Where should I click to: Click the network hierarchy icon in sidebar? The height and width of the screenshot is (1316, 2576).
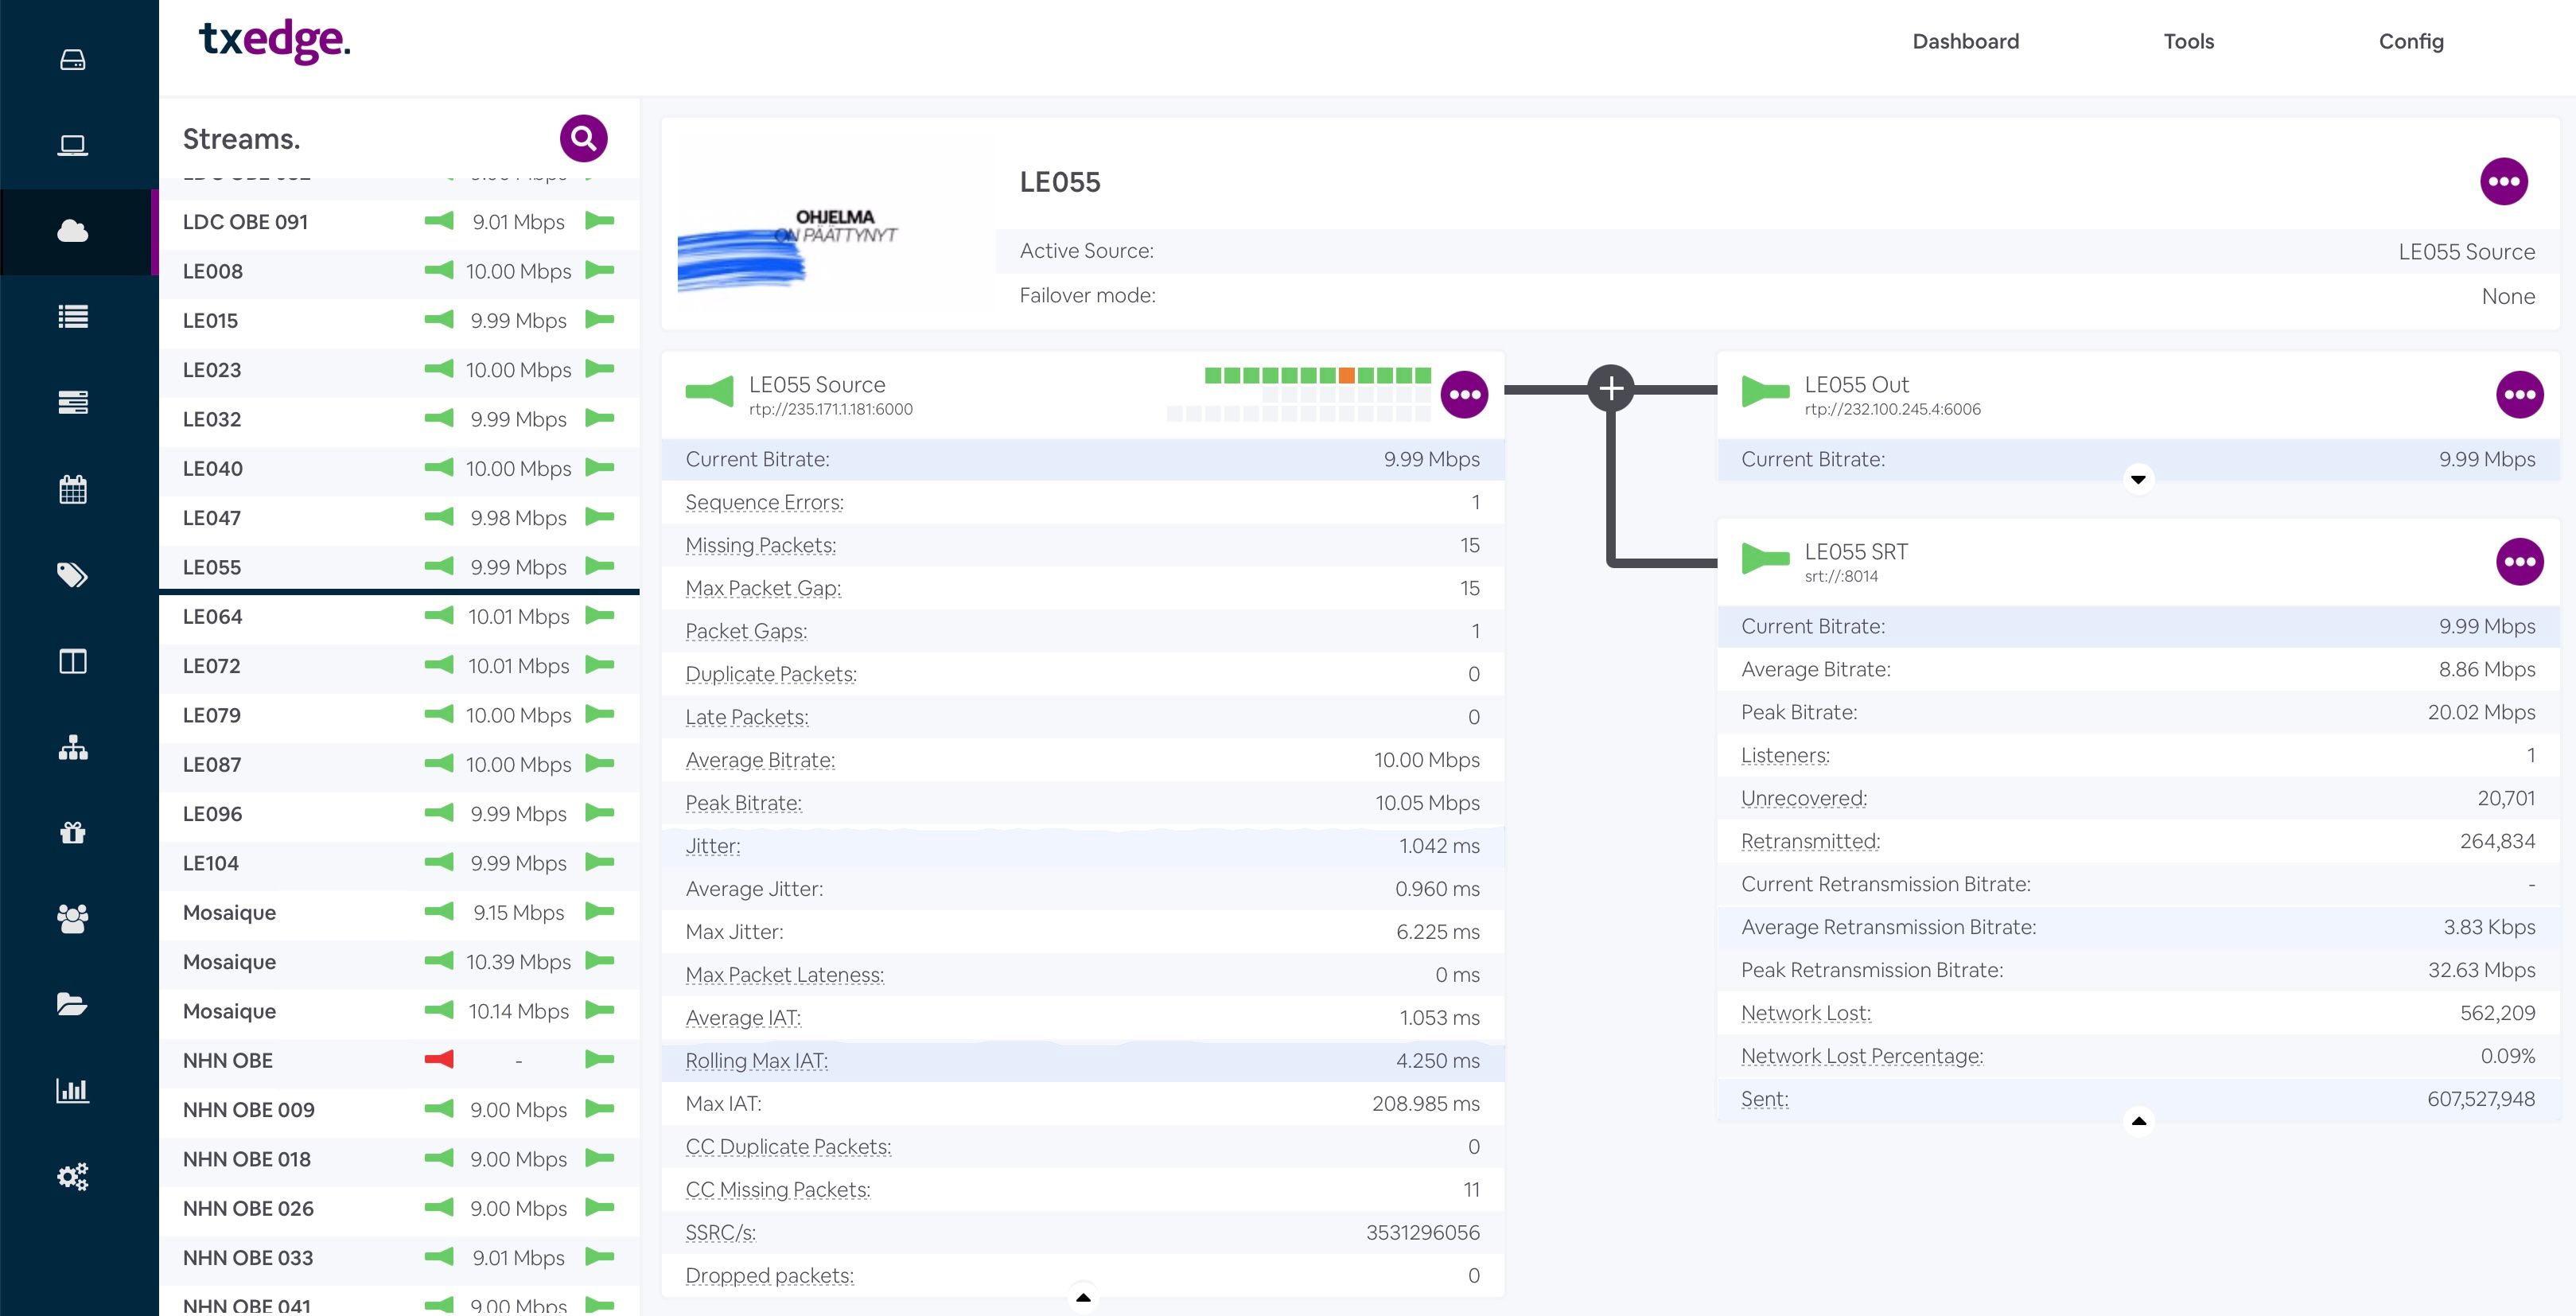[73, 747]
